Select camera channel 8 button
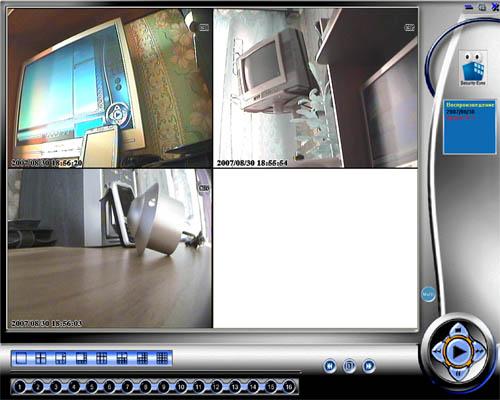The image size is (500, 400). click(x=145, y=387)
